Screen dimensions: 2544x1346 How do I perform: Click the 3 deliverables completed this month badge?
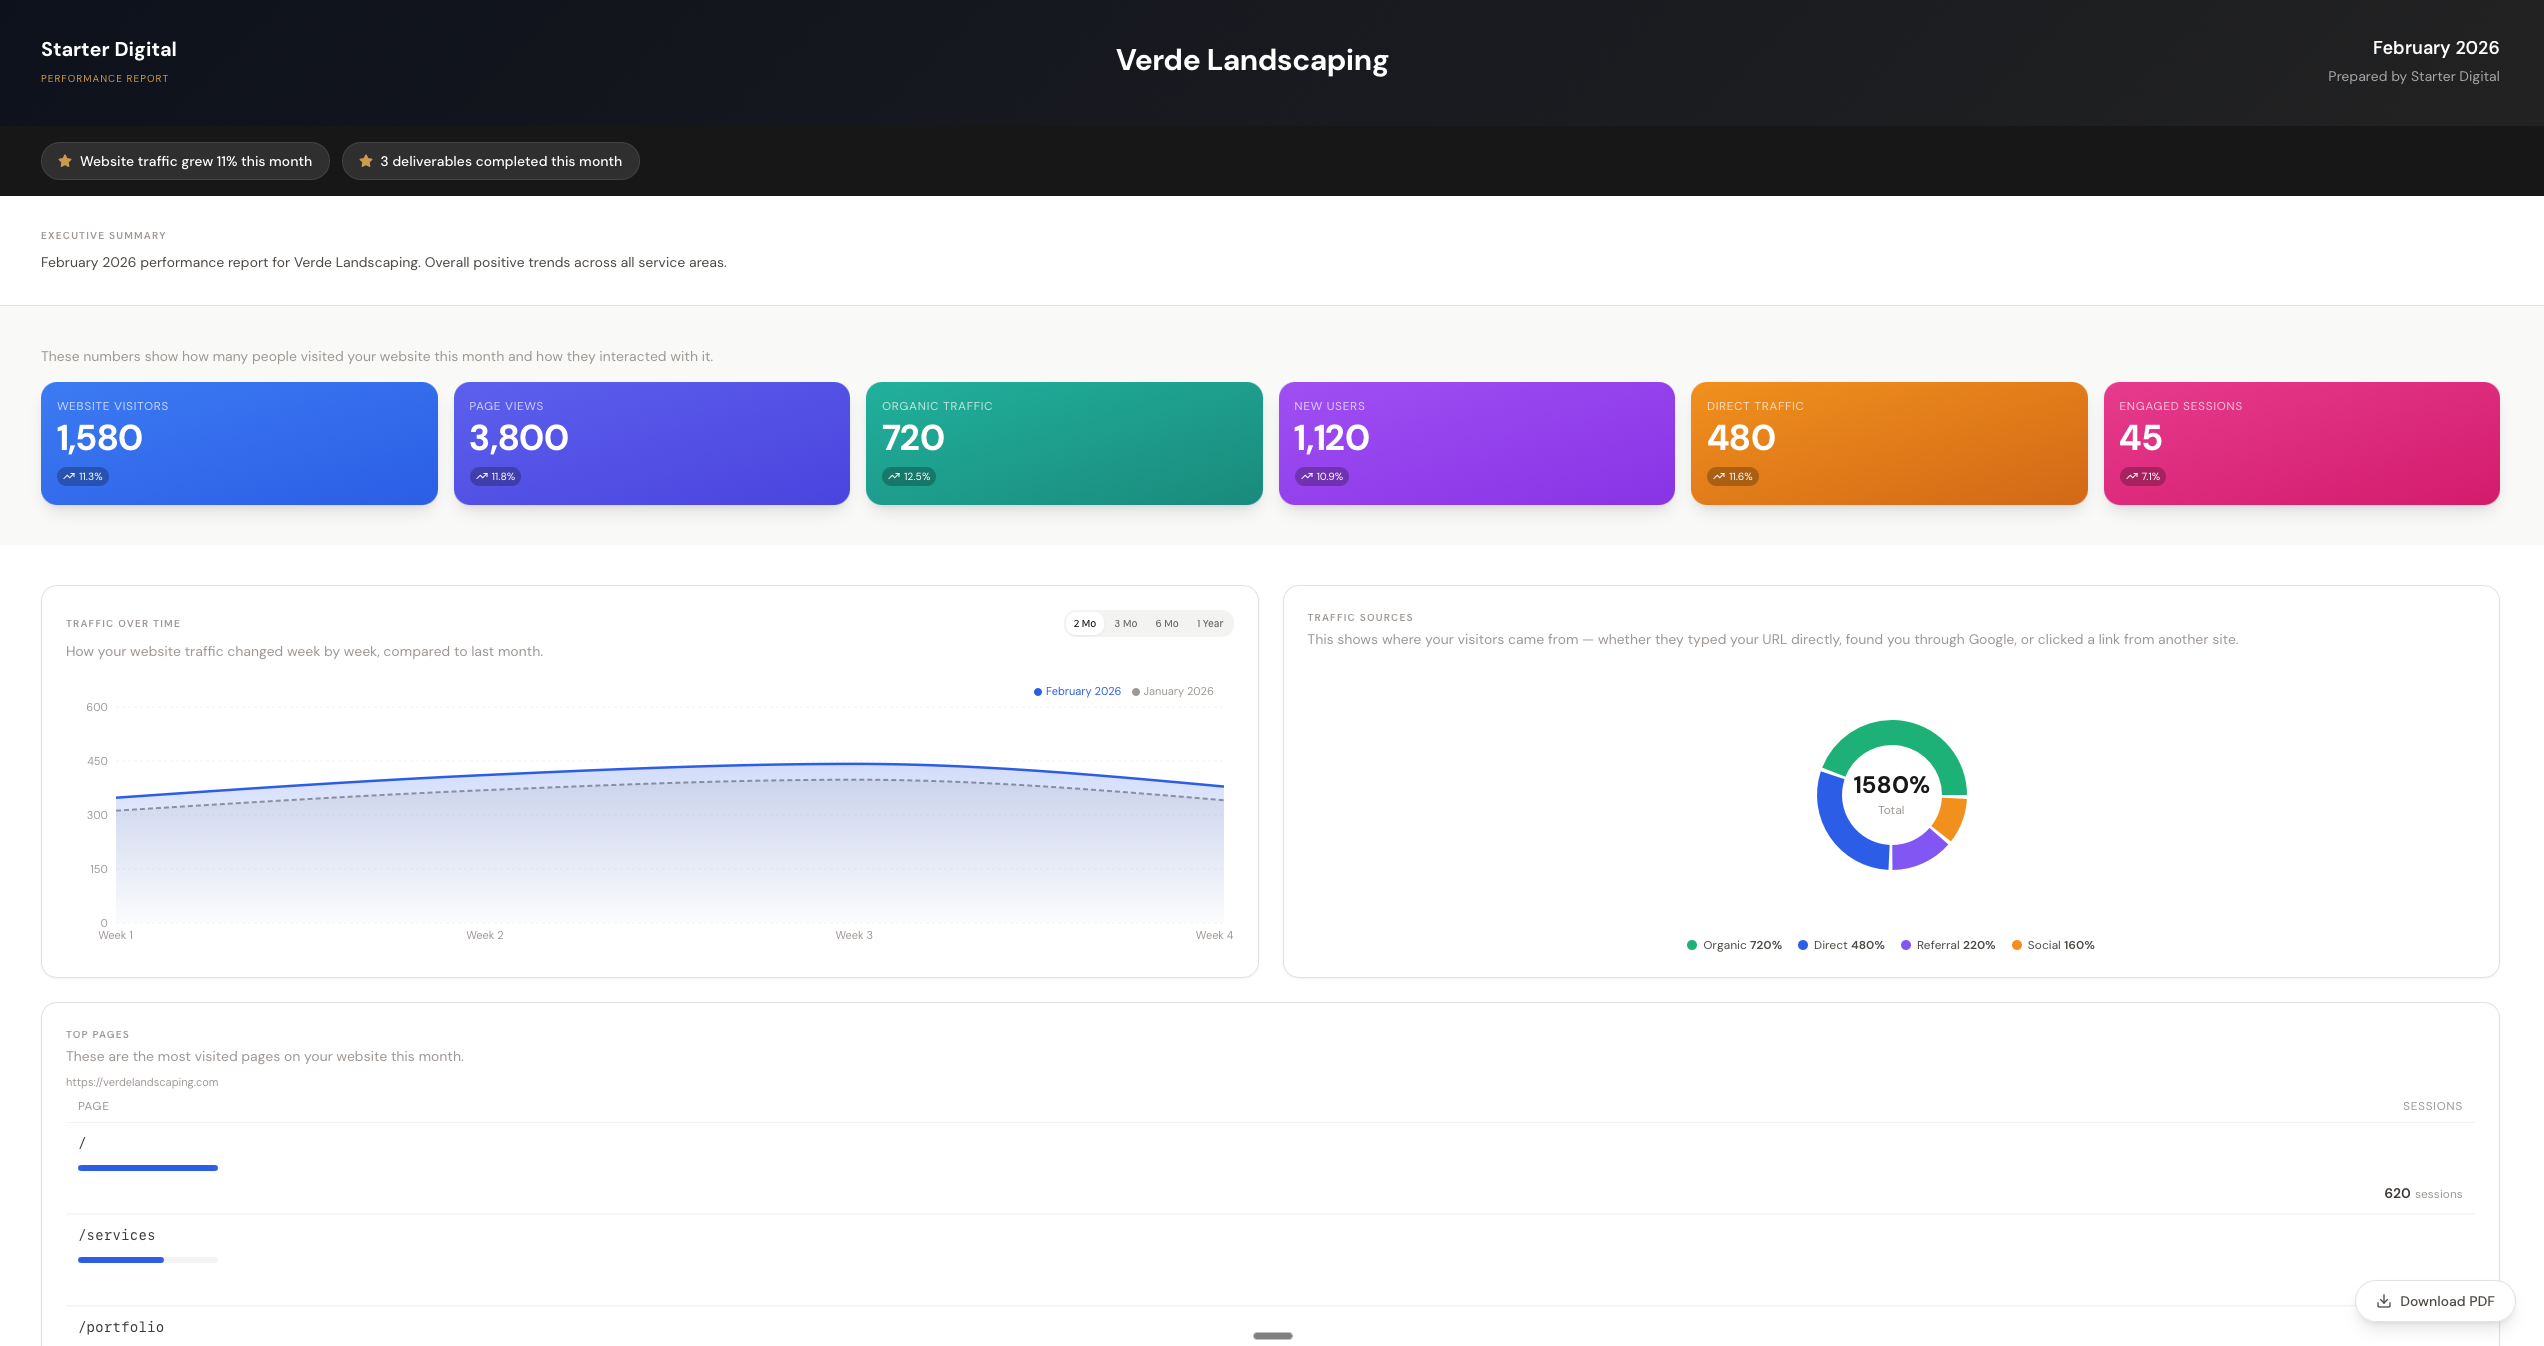coord(491,161)
